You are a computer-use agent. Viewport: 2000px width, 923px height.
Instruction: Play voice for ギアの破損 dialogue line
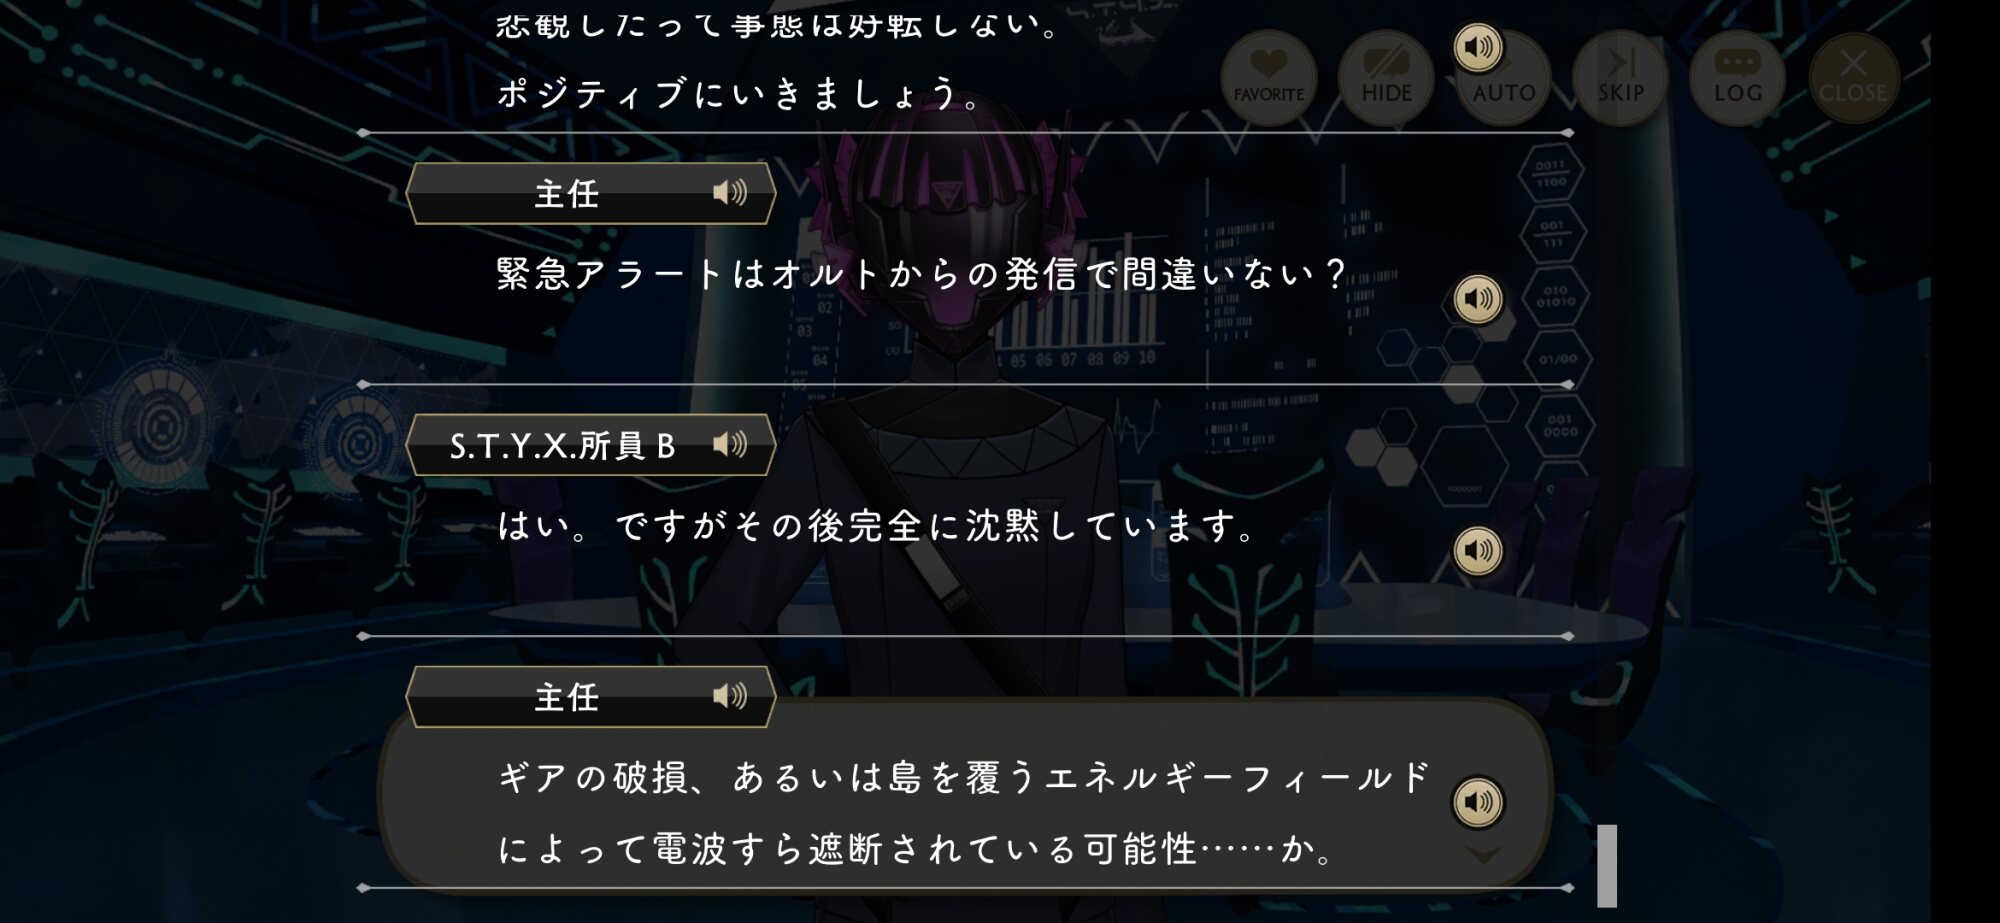click(x=1478, y=802)
